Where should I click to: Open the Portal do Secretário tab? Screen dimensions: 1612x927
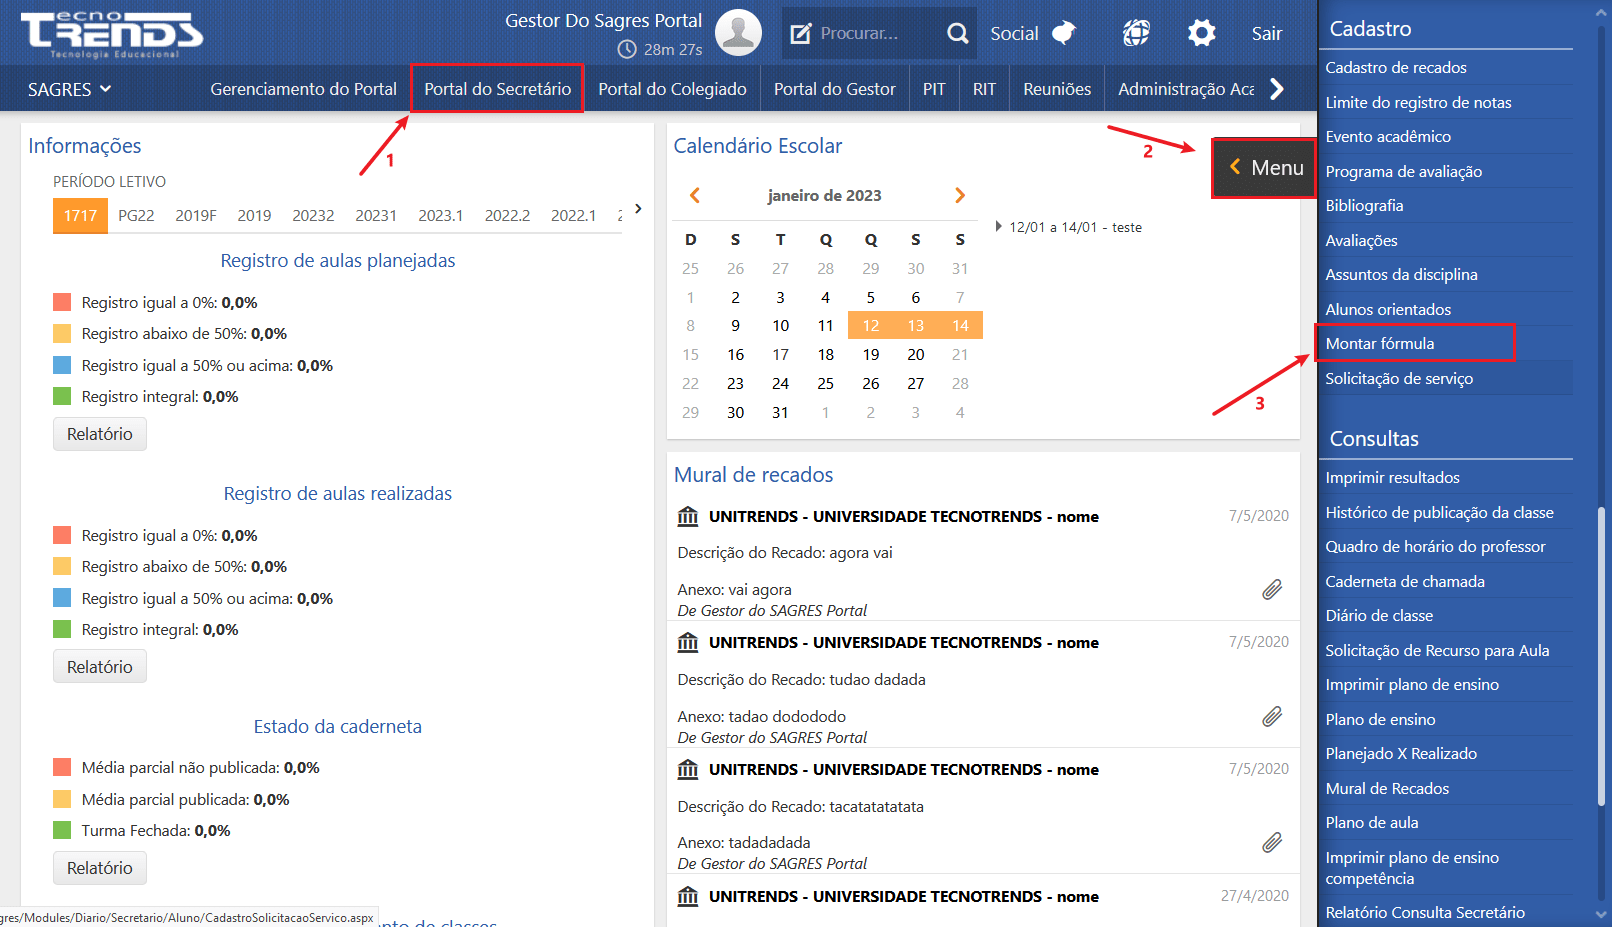pos(497,89)
